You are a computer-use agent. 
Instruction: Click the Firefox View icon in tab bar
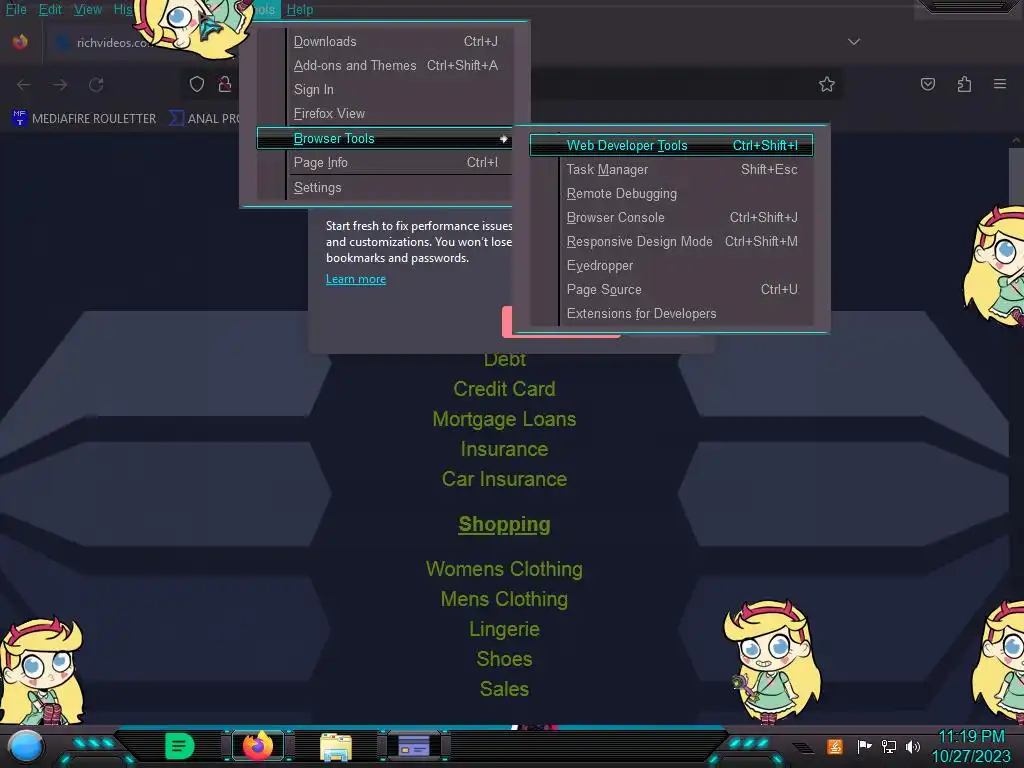point(20,42)
